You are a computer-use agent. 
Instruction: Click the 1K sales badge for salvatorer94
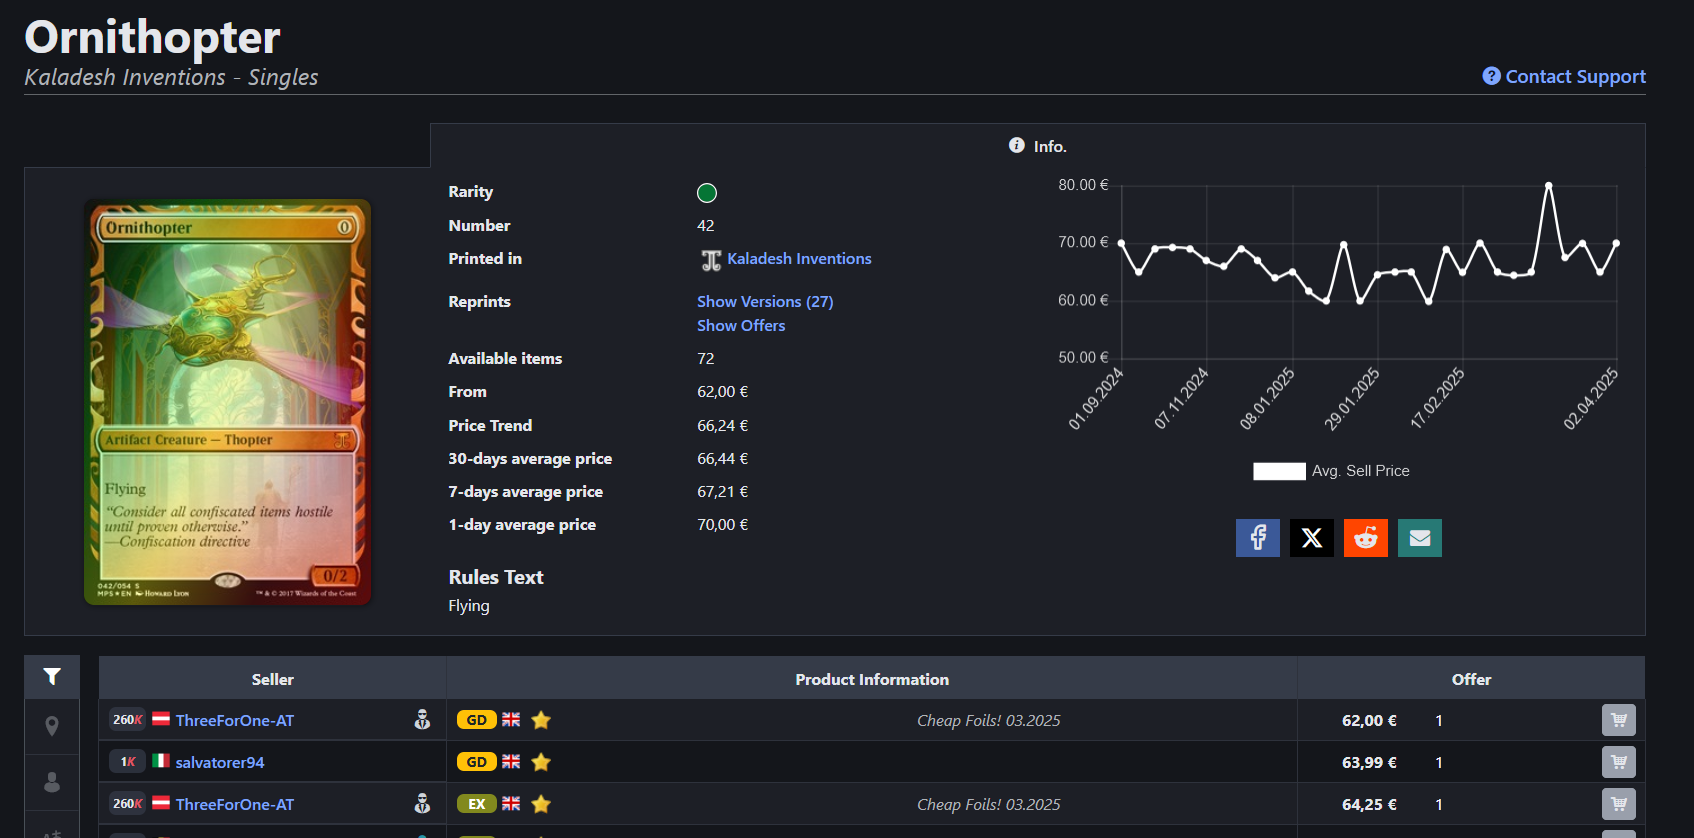(128, 762)
